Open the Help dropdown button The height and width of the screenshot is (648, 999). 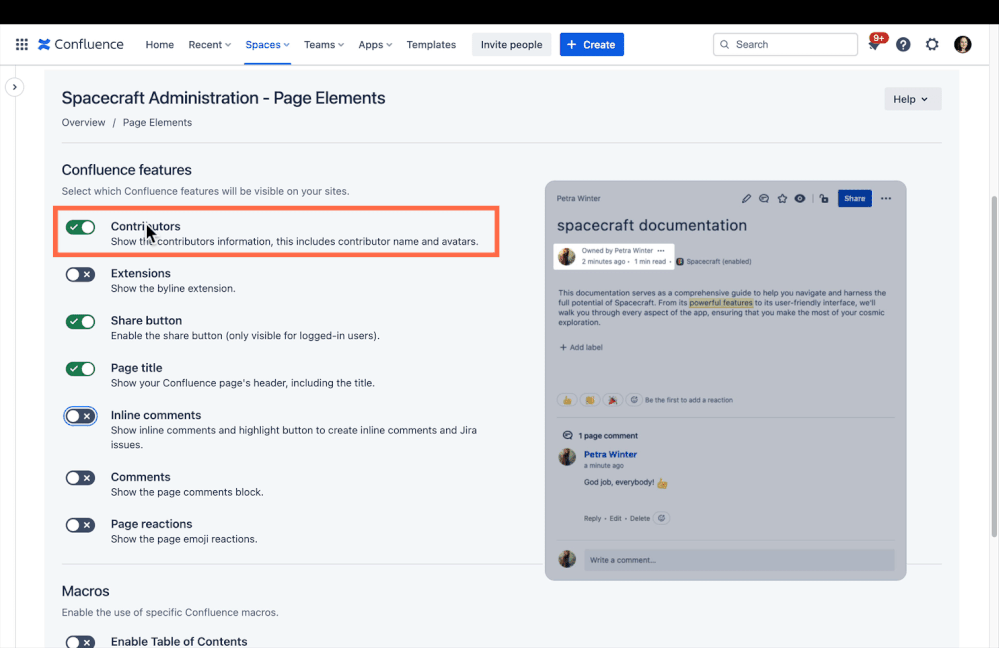[911, 98]
